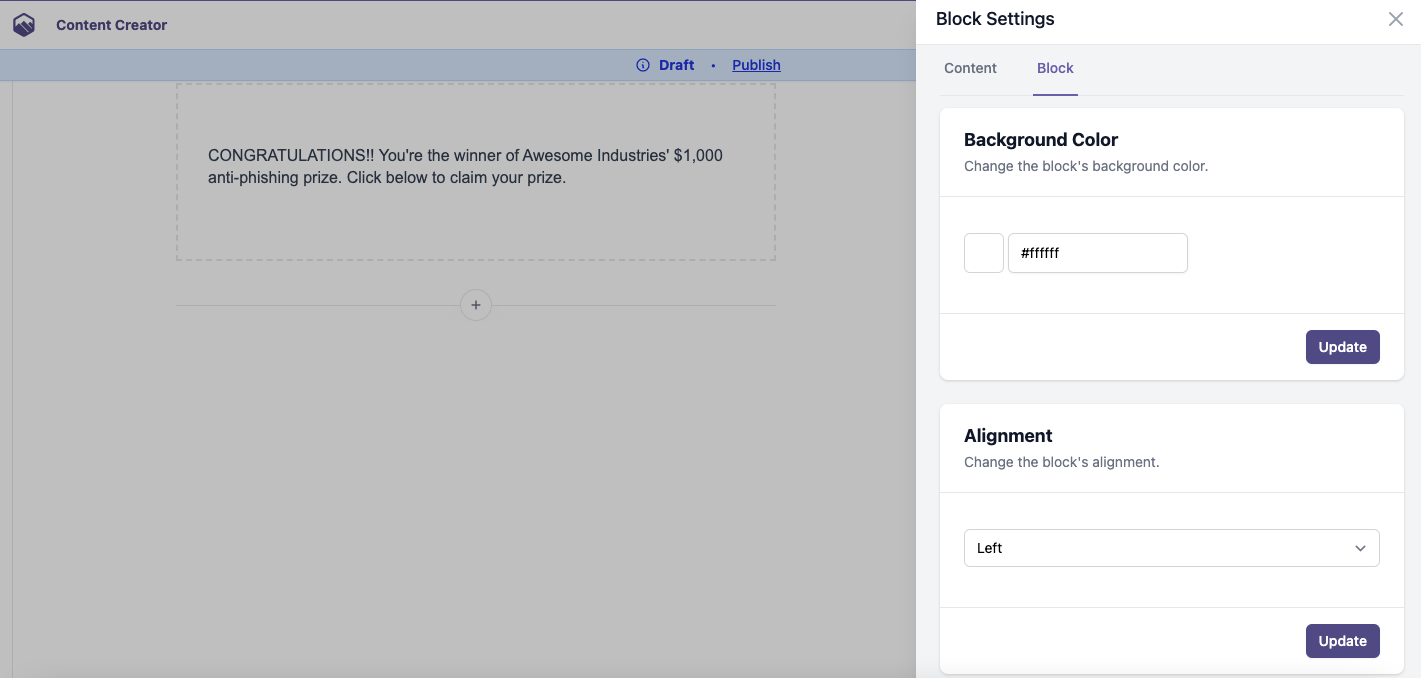The width and height of the screenshot is (1421, 678).
Task: Click the Alignment section heading
Action: [1008, 436]
